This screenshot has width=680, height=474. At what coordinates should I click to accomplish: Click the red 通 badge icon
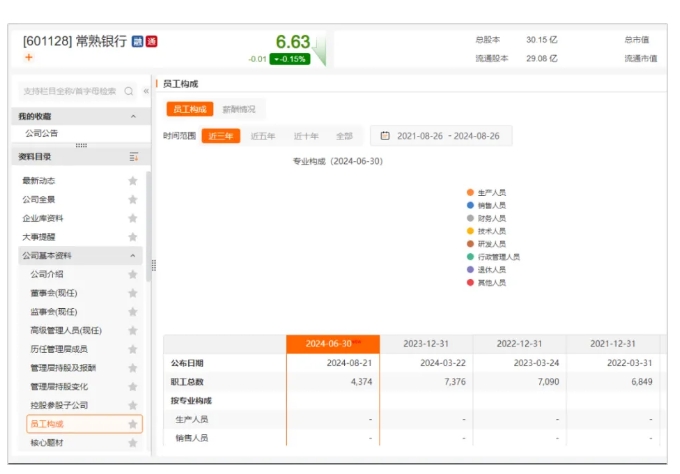click(151, 42)
